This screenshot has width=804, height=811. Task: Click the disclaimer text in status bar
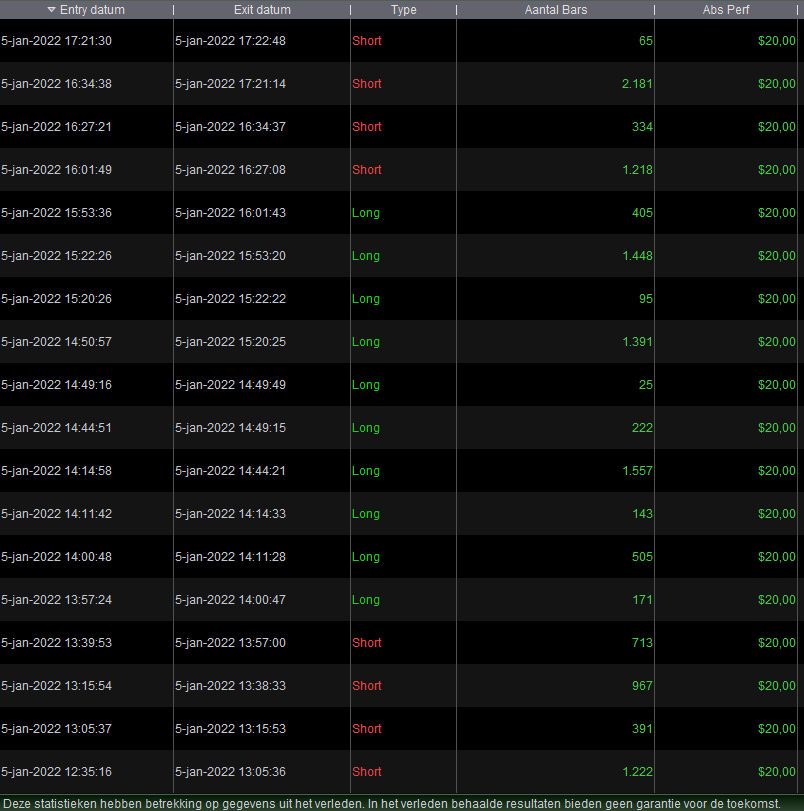point(392,803)
